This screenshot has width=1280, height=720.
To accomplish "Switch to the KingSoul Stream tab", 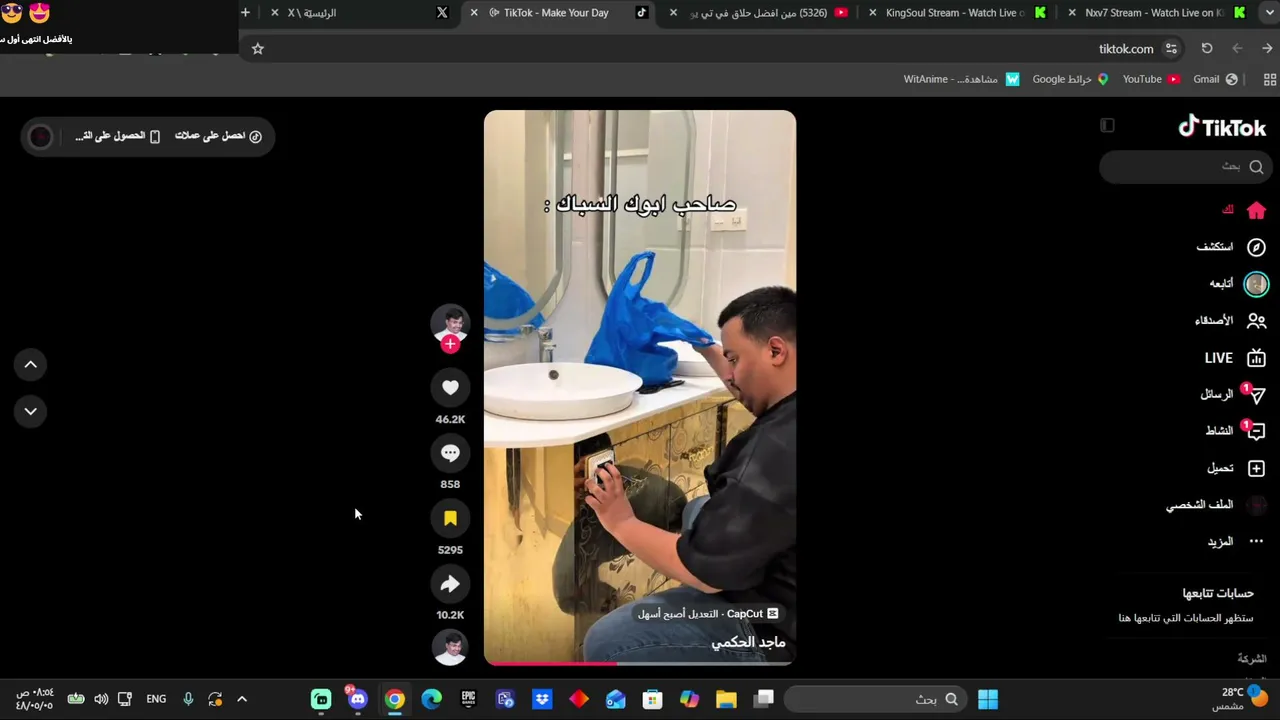I will coord(955,13).
